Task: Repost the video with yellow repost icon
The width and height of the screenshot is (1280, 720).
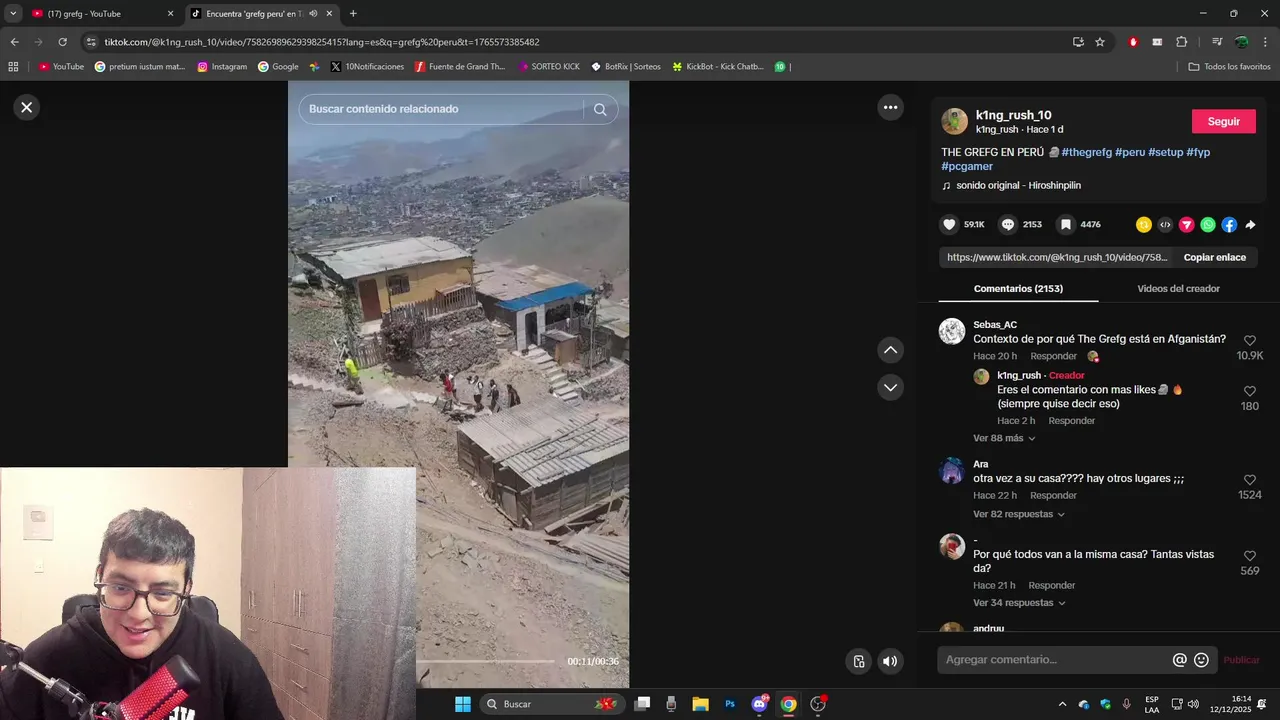Action: pyautogui.click(x=1144, y=225)
